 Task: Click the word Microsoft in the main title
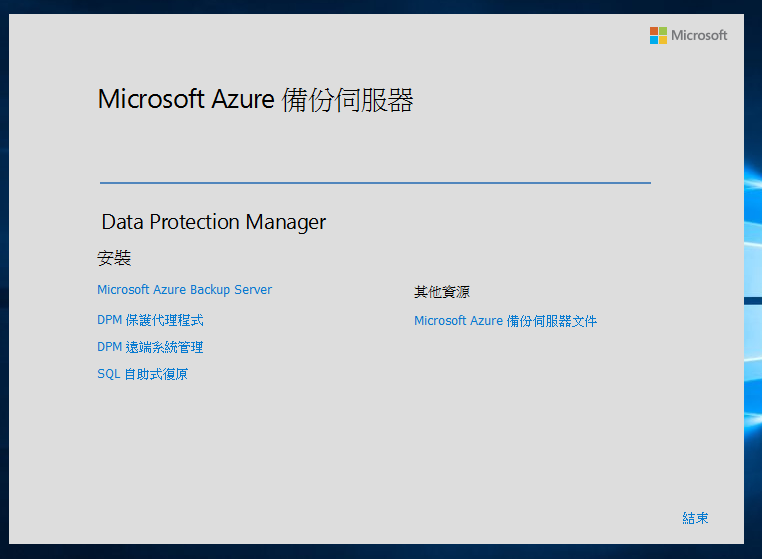coord(151,100)
